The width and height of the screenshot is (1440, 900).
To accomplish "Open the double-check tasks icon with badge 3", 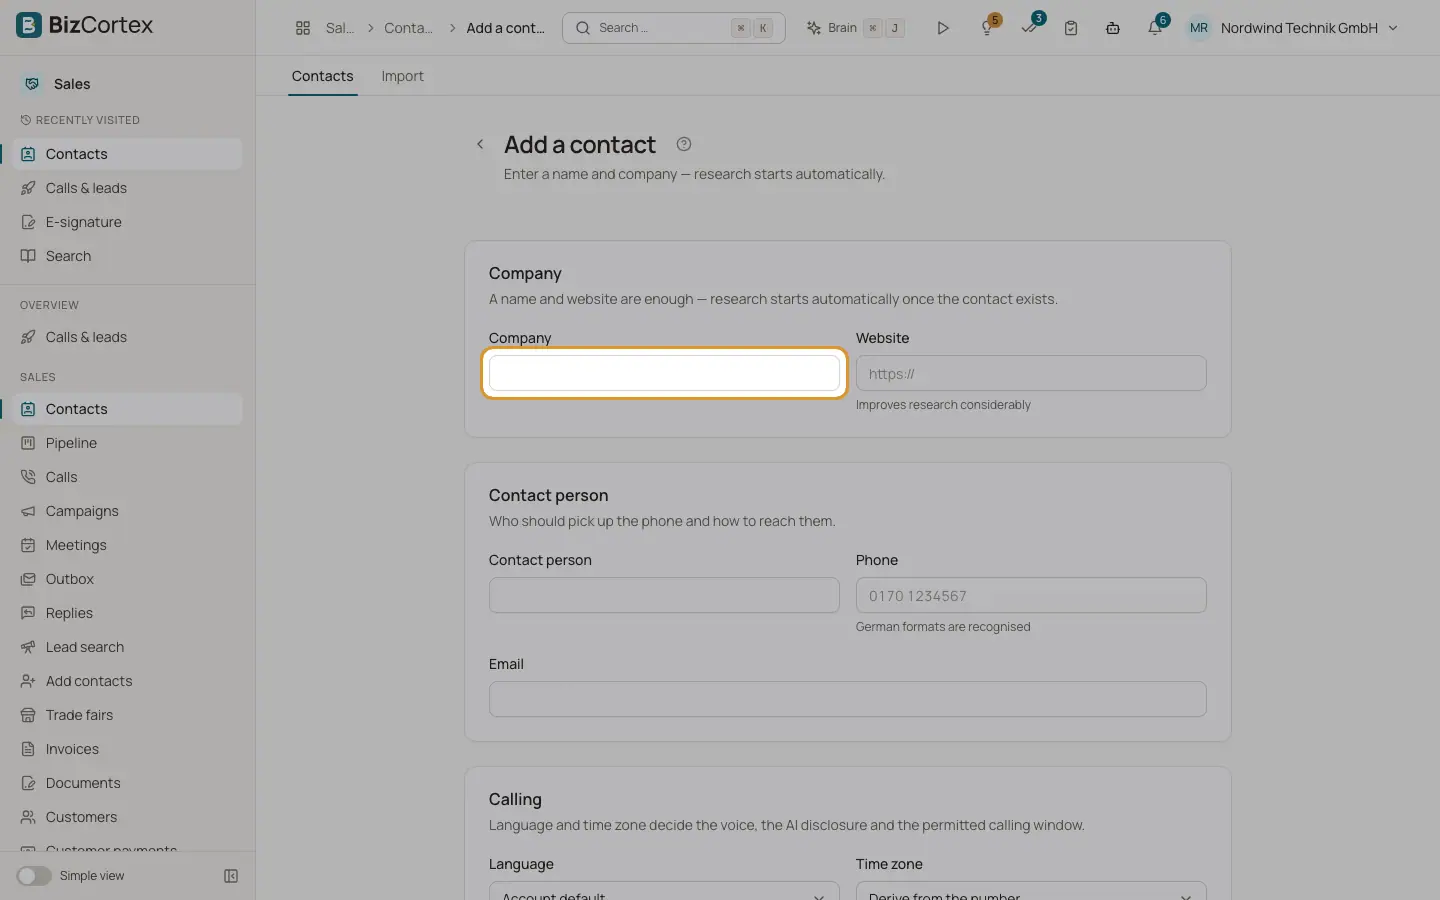I will (1030, 28).
